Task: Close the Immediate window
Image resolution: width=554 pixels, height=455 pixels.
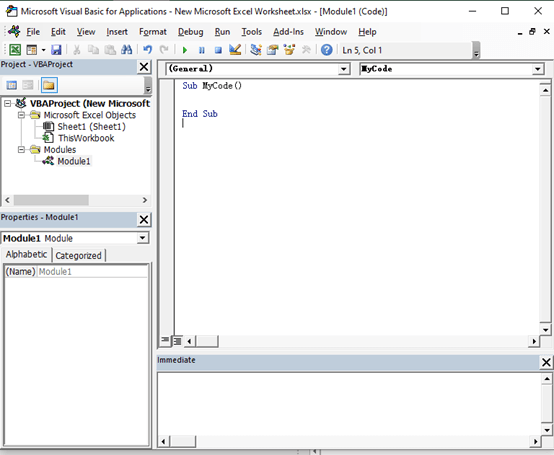Action: [x=546, y=362]
